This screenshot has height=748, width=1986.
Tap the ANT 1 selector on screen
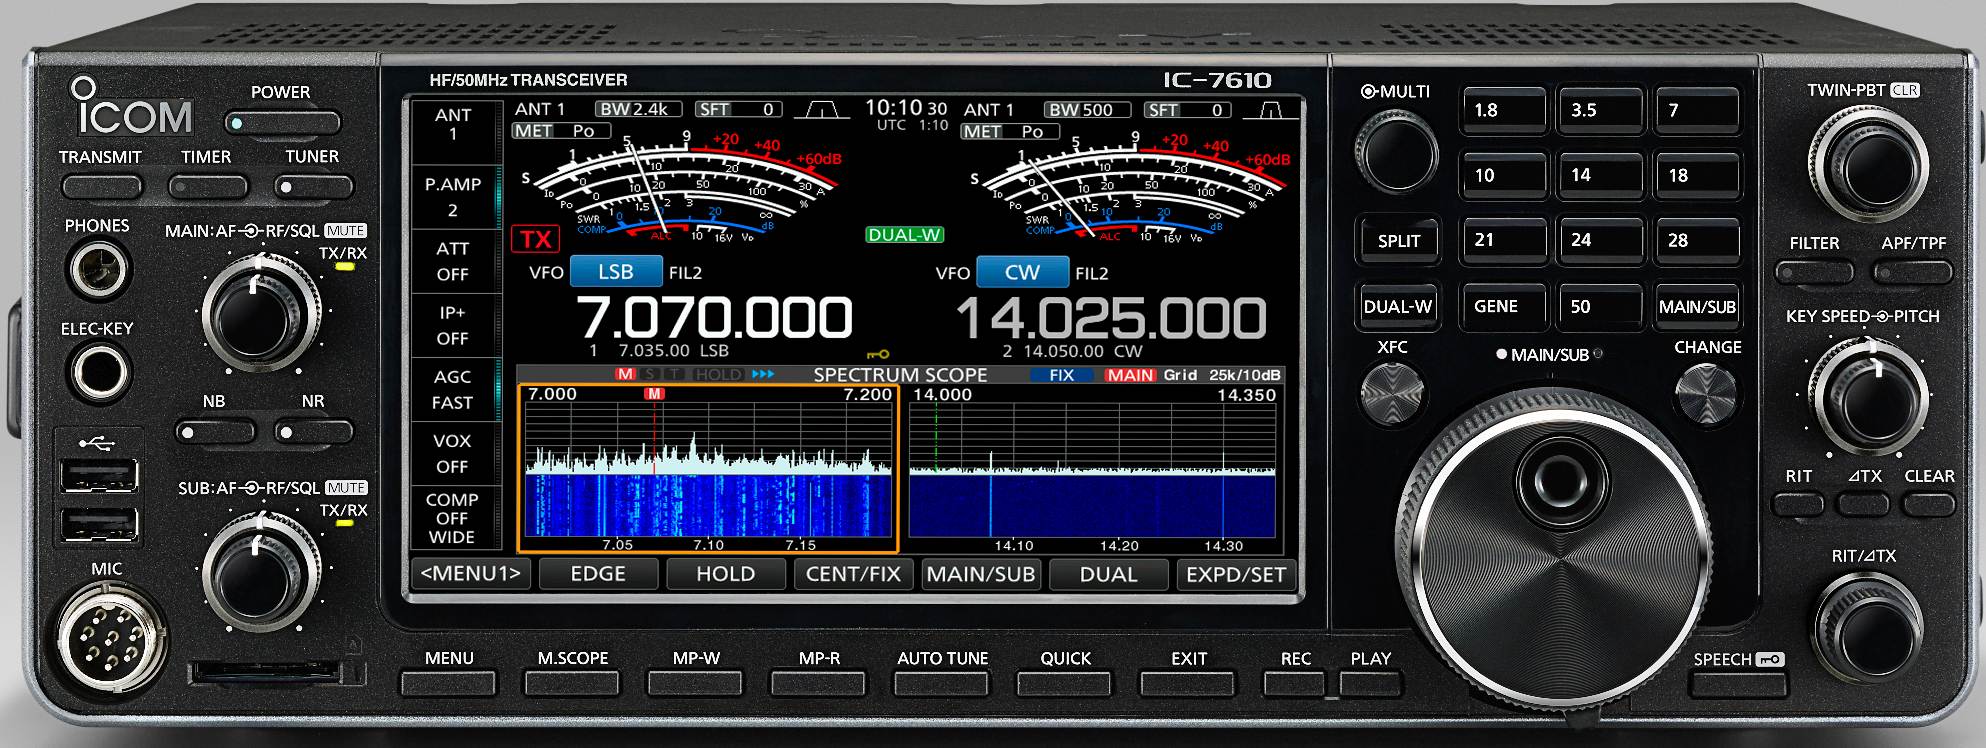[x=453, y=125]
